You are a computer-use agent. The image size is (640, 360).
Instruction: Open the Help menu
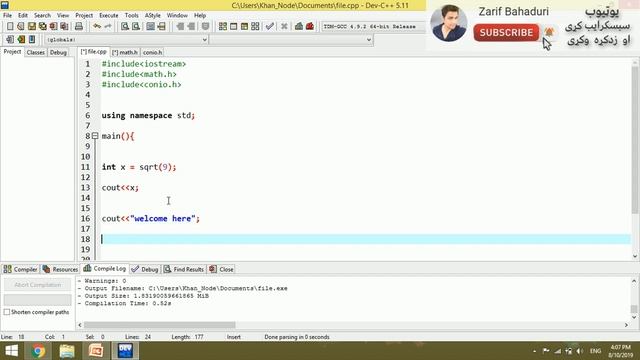point(200,16)
